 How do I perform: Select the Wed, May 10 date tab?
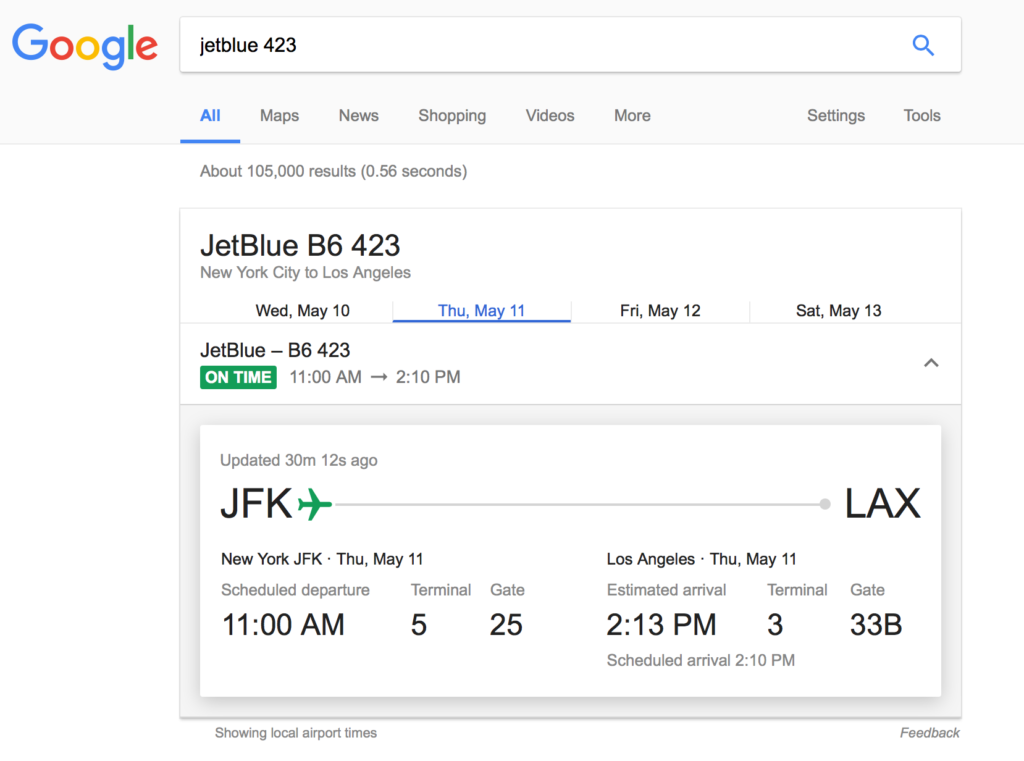pos(303,311)
